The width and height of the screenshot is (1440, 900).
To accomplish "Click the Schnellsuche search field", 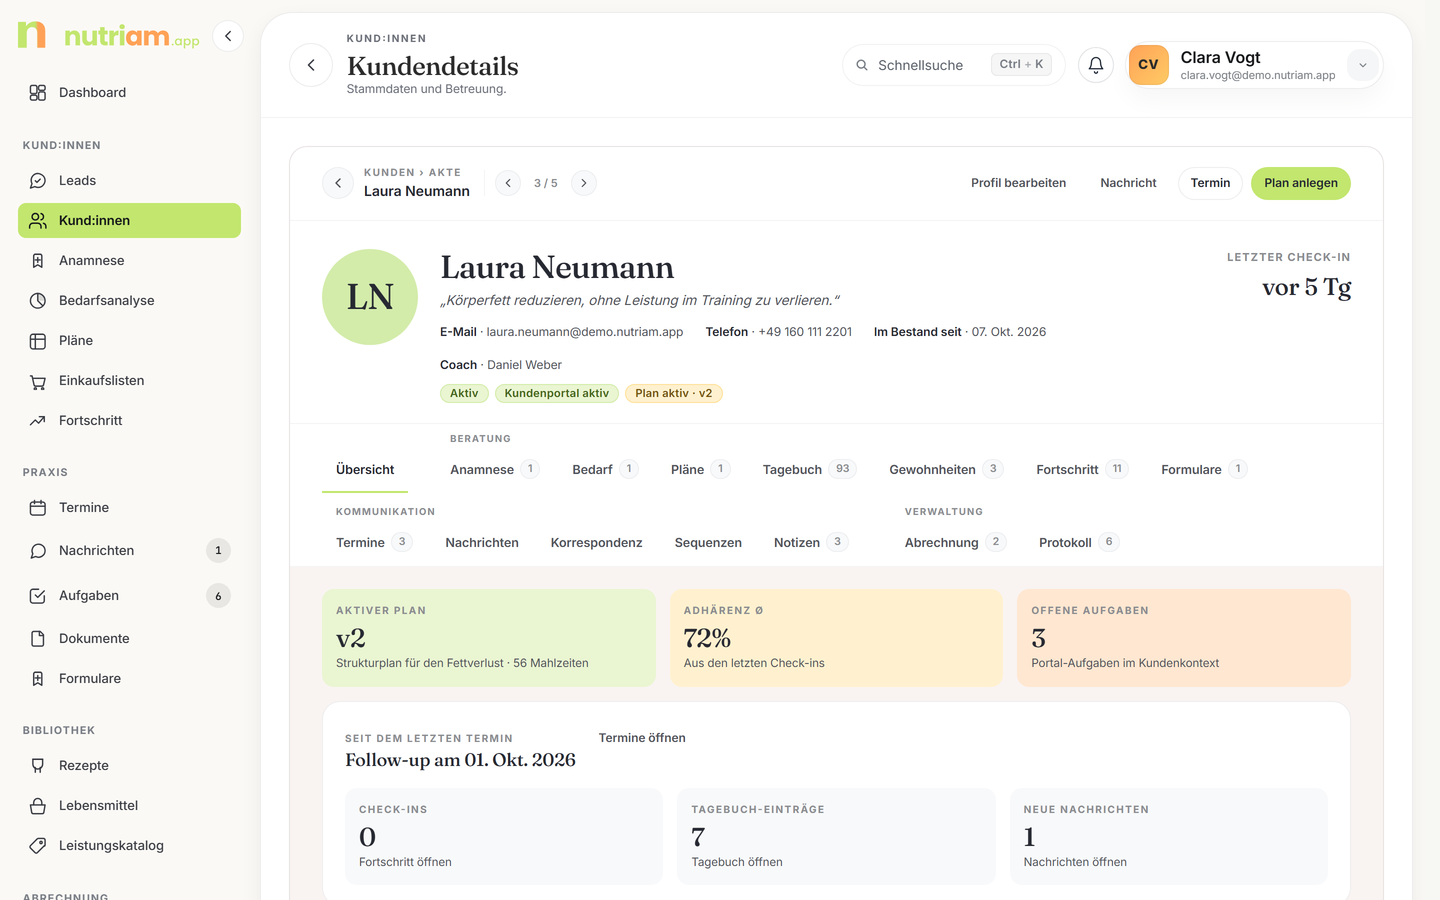I will tap(953, 65).
